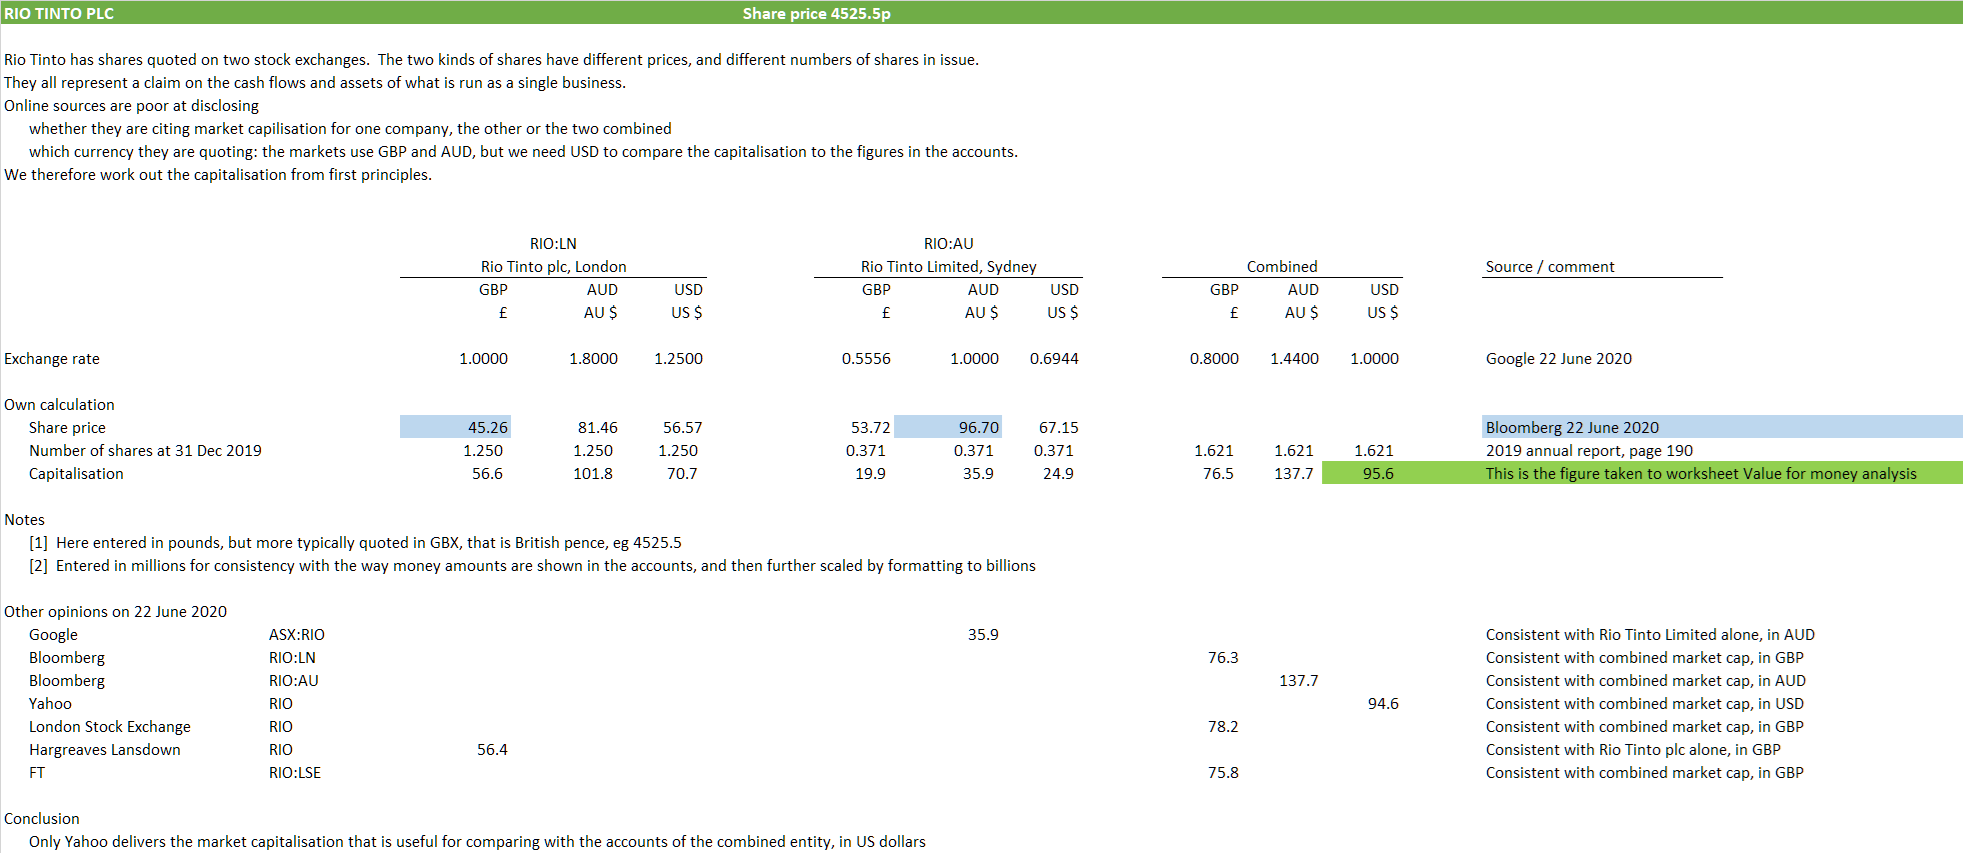This screenshot has height=853, width=1963.
Task: Select exchange rate value 1.4400
Action: [1294, 358]
